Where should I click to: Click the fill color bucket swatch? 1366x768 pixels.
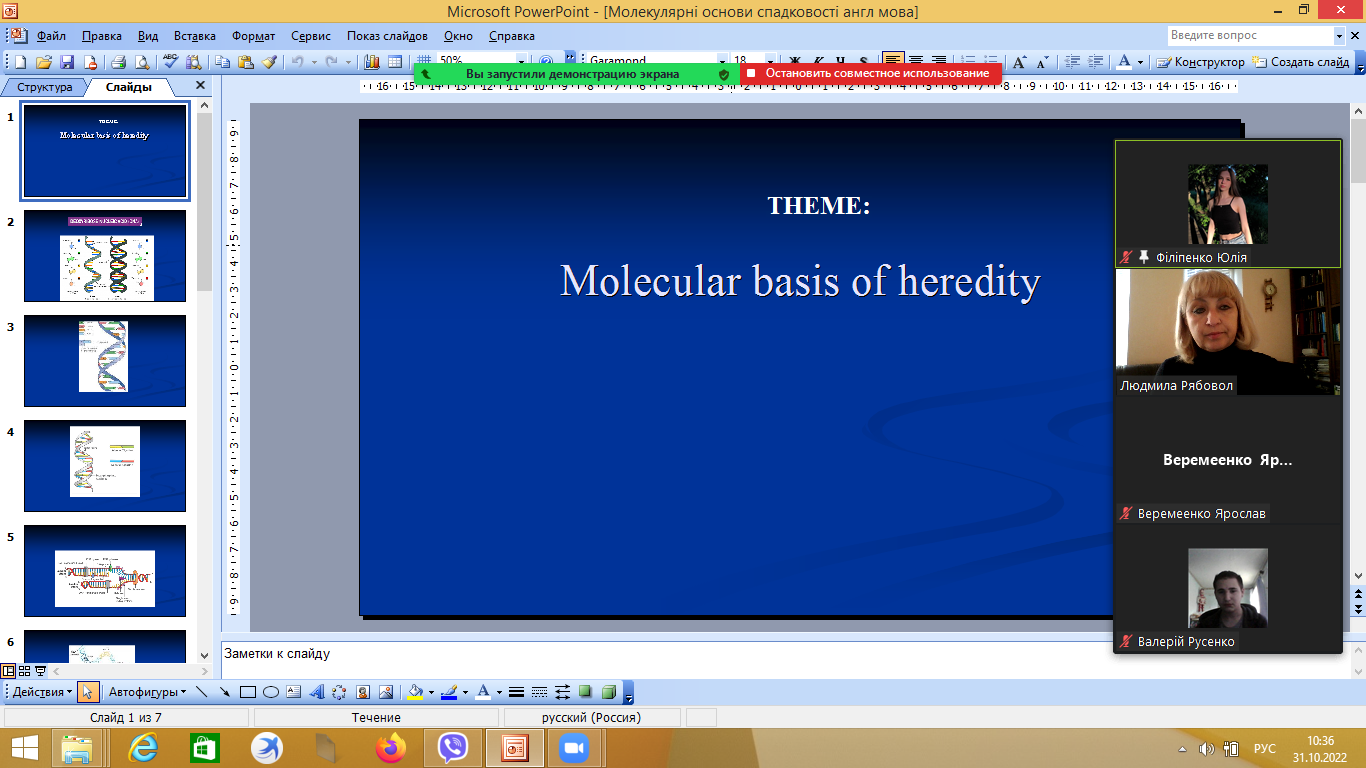[x=415, y=692]
